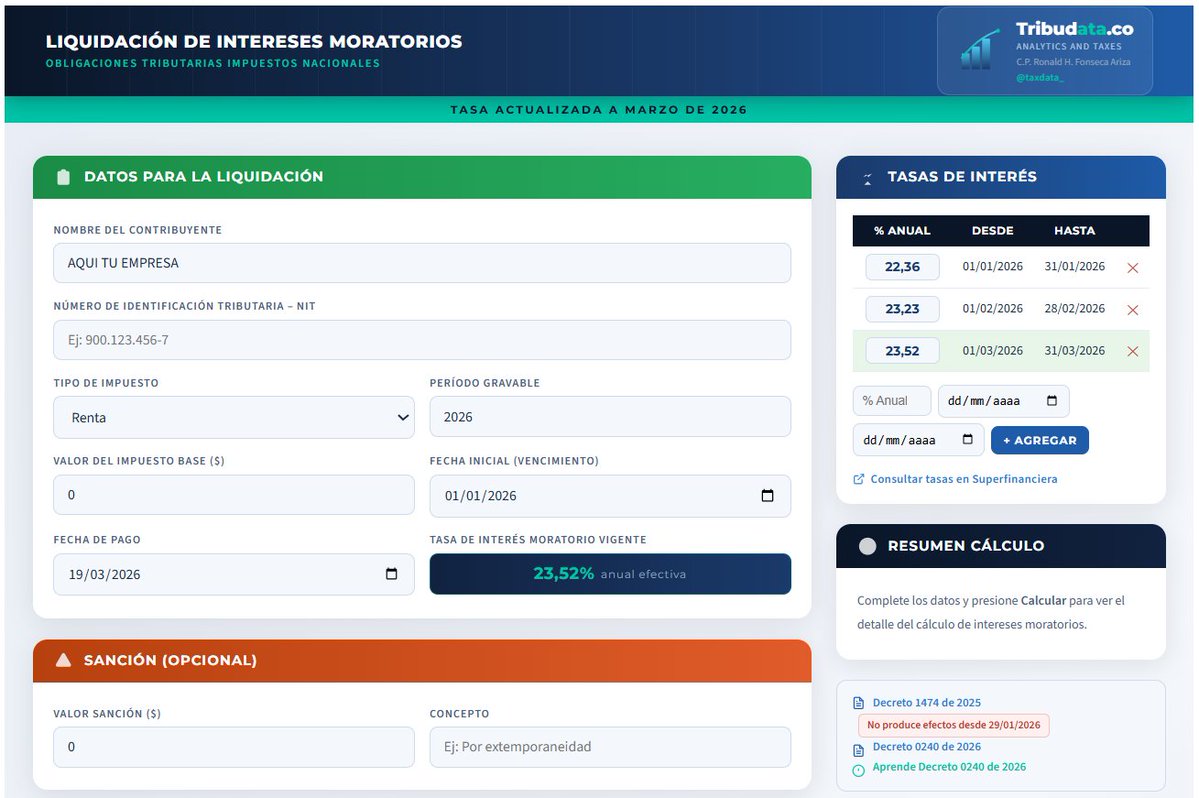Click the + AGREGAR button

[x=1039, y=440]
